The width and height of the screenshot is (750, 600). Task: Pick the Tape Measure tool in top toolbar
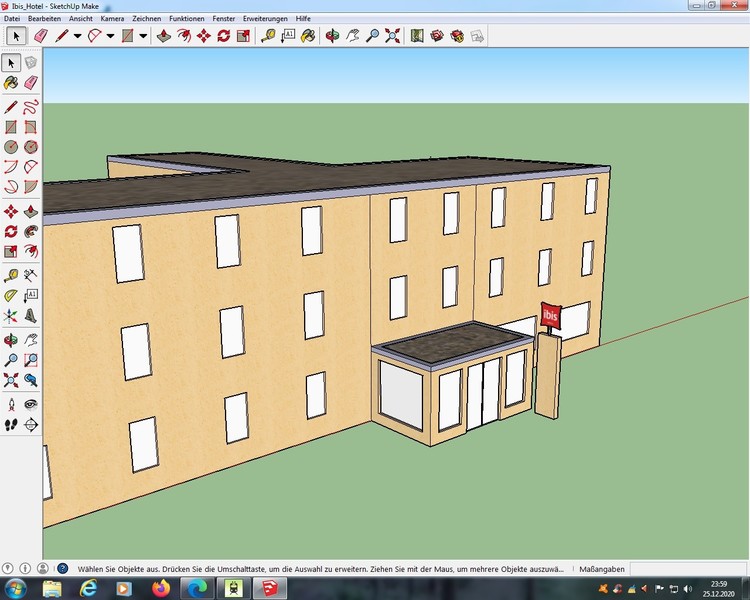(x=267, y=36)
